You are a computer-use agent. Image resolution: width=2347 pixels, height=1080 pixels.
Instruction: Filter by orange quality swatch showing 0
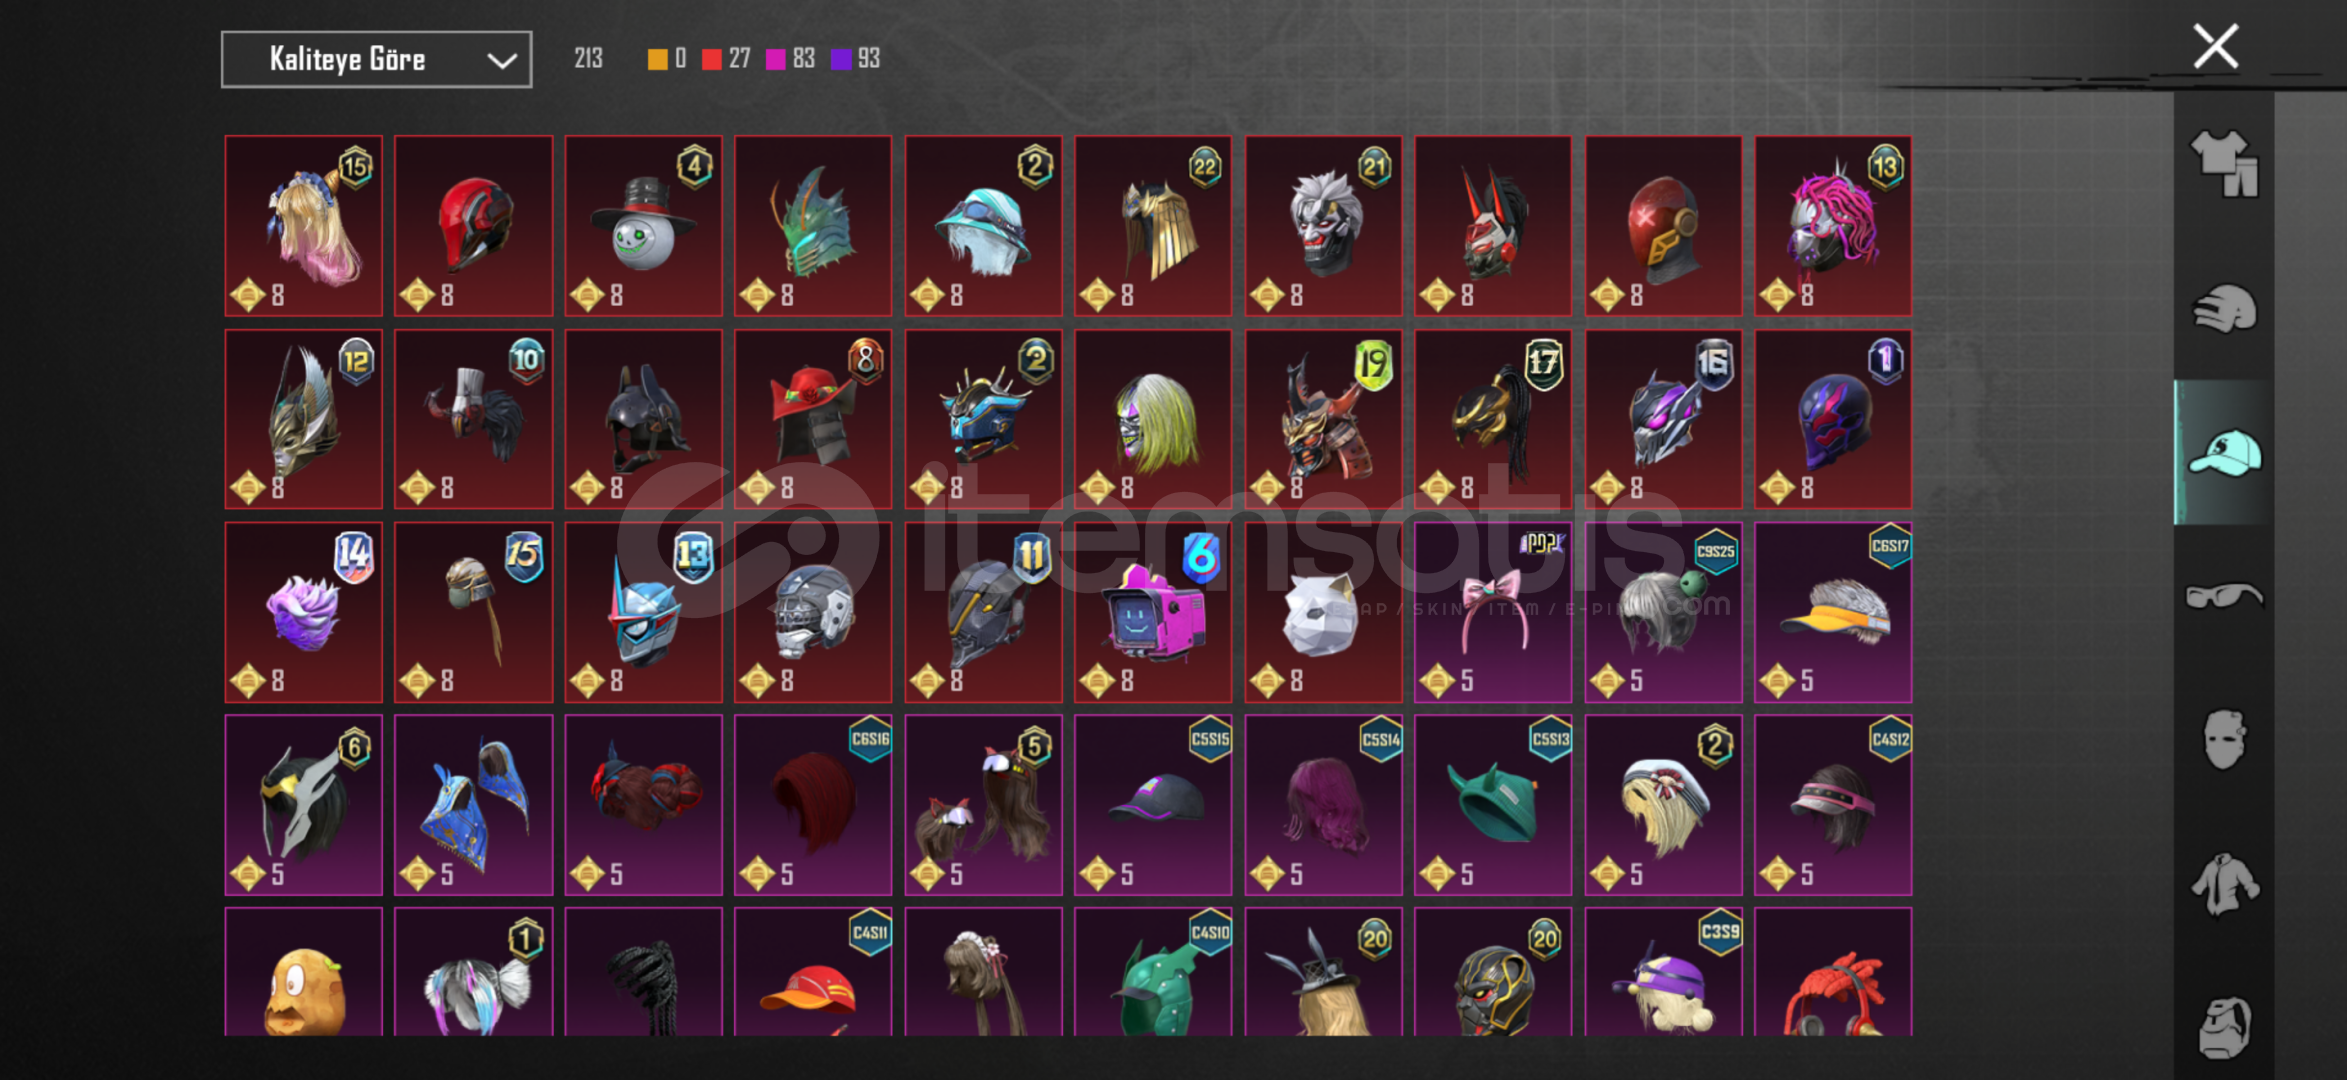[667, 59]
